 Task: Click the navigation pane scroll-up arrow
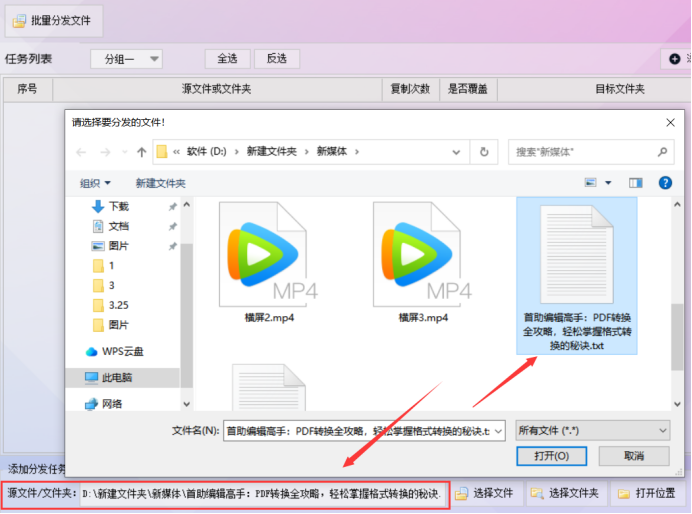click(187, 205)
